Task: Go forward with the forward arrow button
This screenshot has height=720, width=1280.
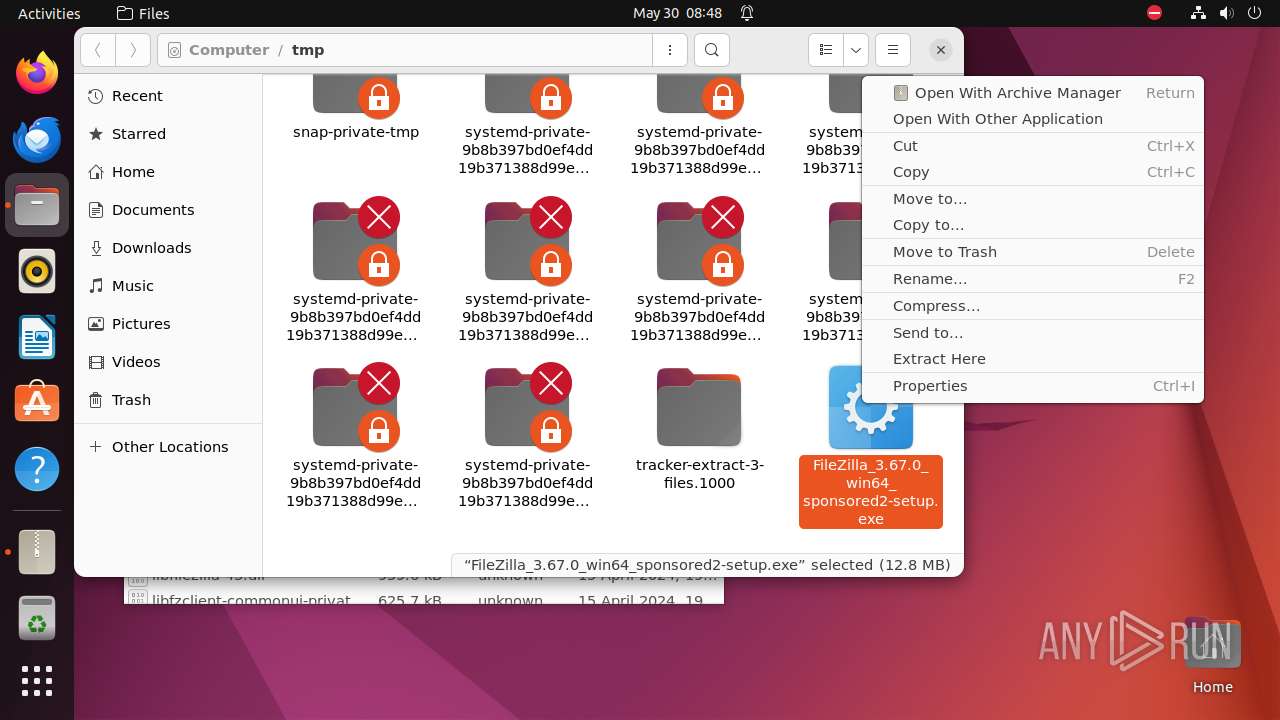Action: point(133,50)
